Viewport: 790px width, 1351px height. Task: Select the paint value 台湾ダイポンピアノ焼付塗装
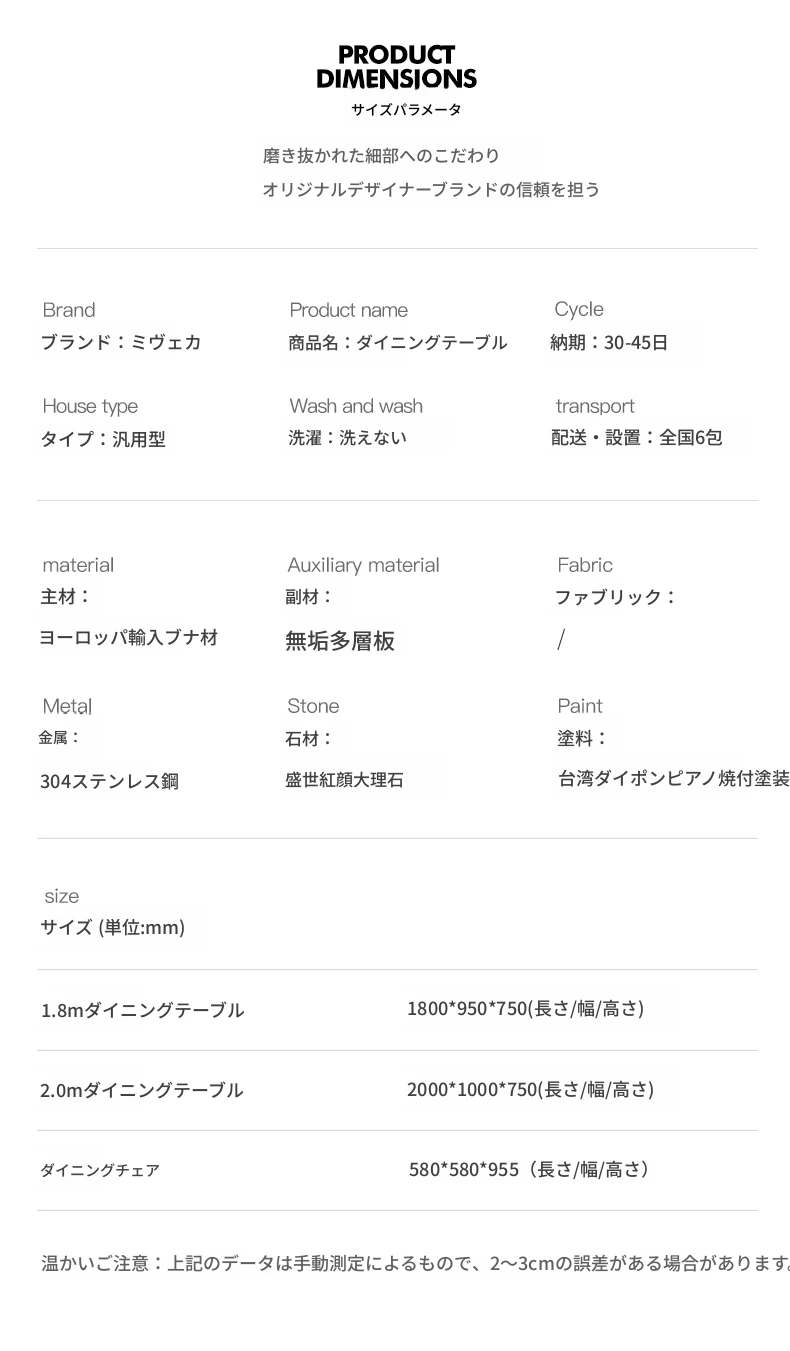pyautogui.click(x=673, y=778)
